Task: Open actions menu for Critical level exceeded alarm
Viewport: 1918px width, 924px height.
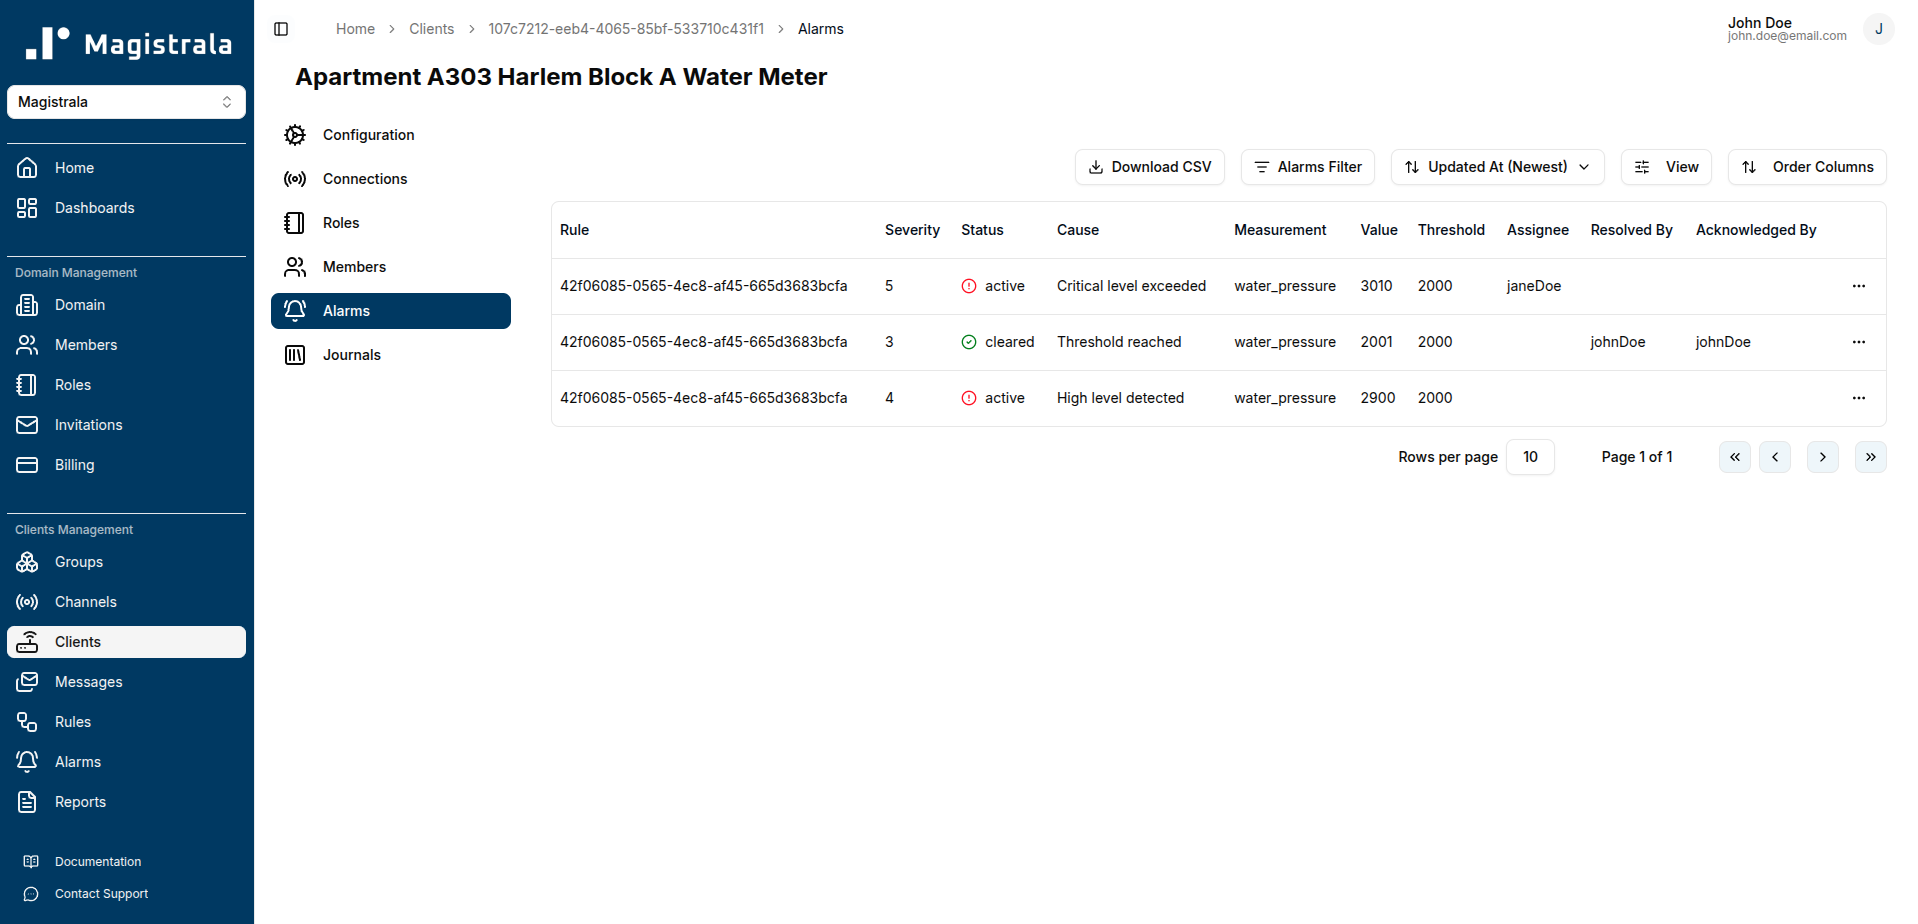Action: [x=1858, y=286]
